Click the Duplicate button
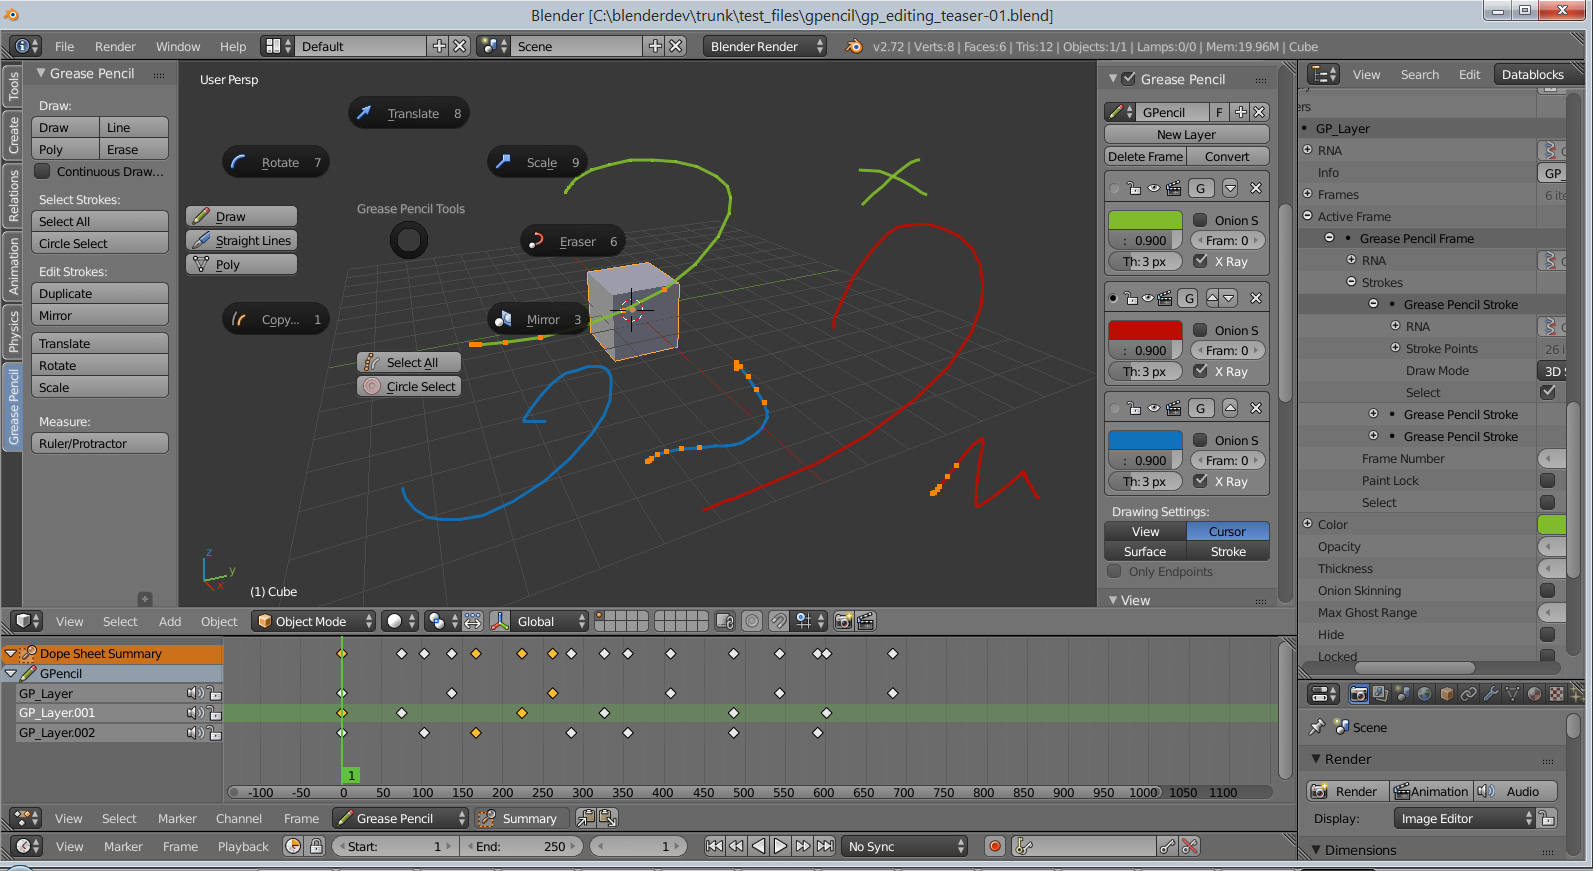The image size is (1593, 871). pos(101,293)
